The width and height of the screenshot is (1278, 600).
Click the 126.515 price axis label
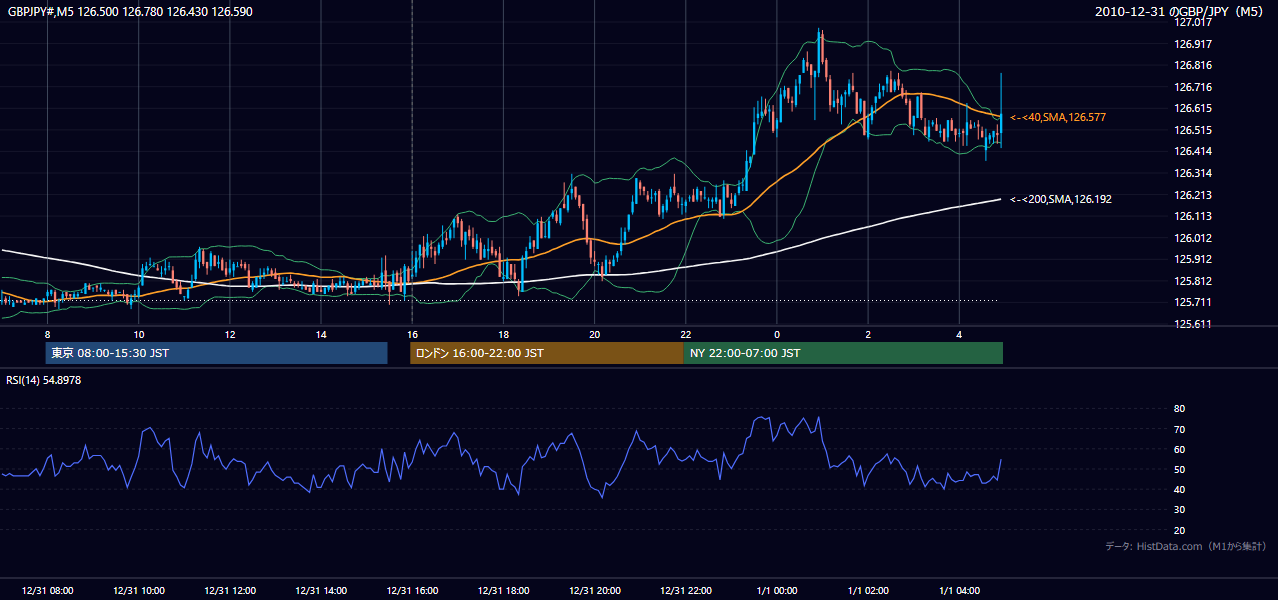click(x=1193, y=130)
